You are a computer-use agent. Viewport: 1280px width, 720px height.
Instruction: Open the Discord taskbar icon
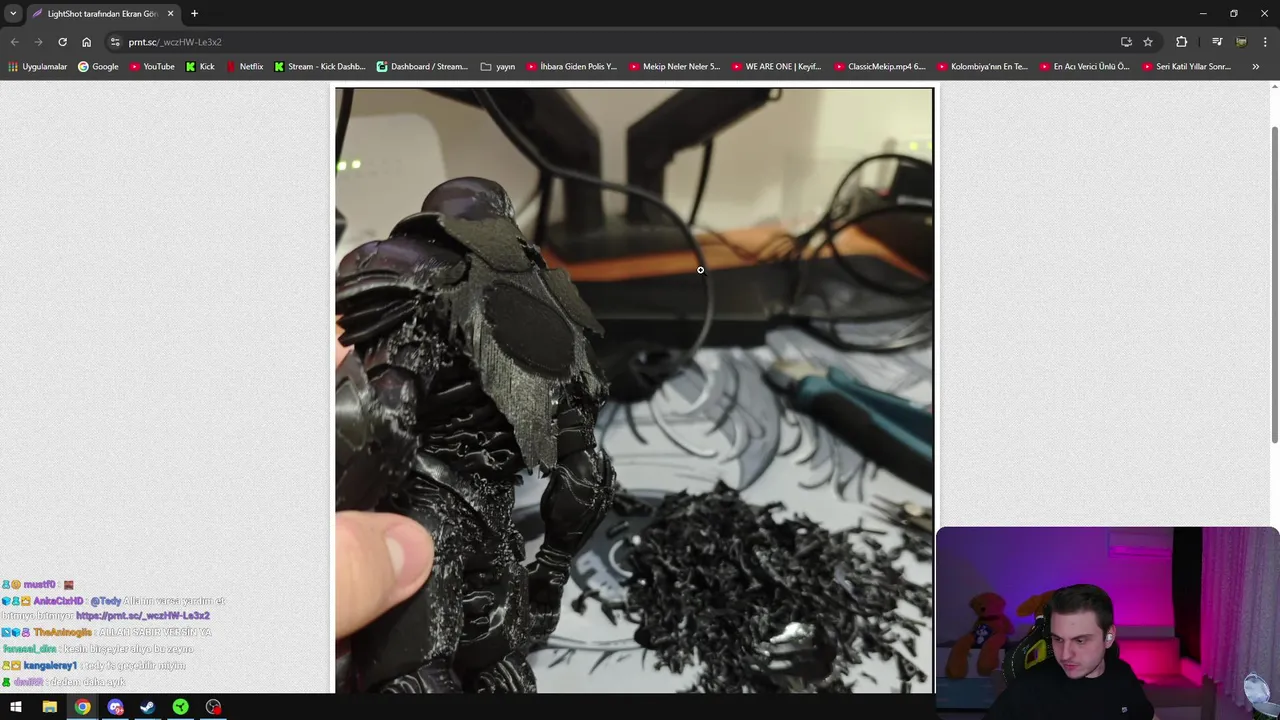click(115, 707)
